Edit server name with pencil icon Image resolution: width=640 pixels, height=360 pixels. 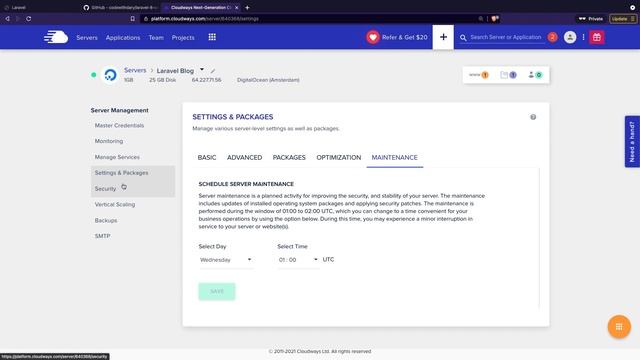(x=213, y=71)
